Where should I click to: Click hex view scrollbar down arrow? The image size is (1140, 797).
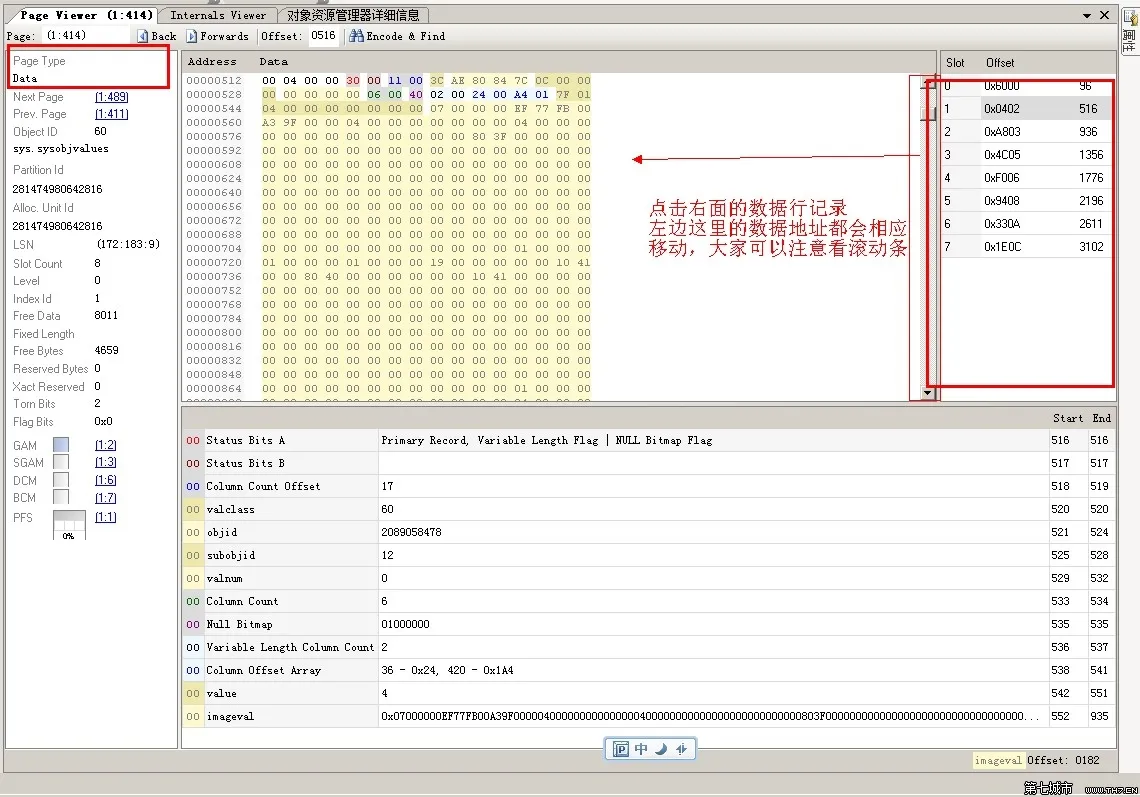click(x=928, y=393)
